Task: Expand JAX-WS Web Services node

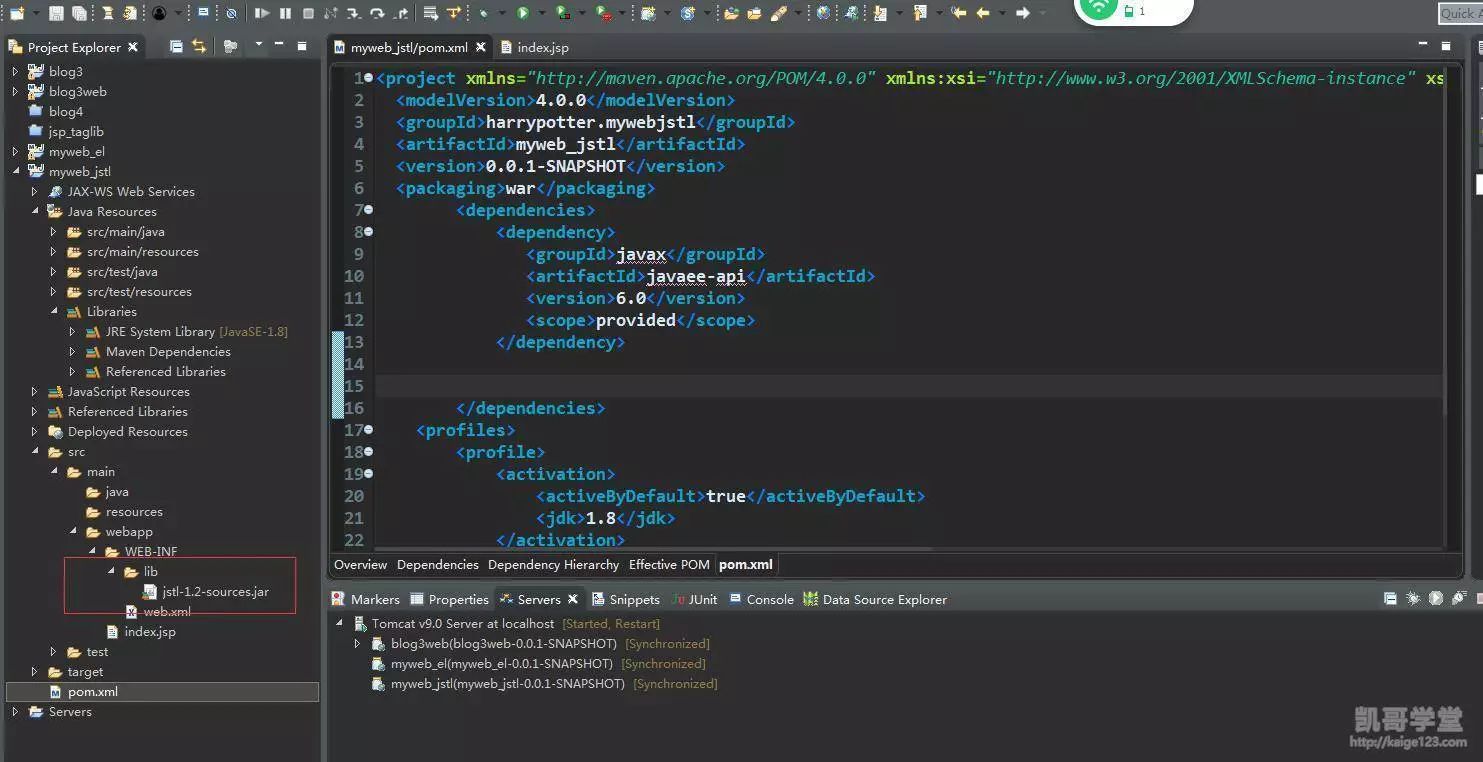Action: (34, 191)
